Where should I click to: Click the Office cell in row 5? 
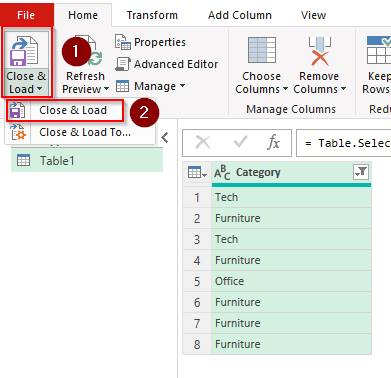tap(291, 281)
